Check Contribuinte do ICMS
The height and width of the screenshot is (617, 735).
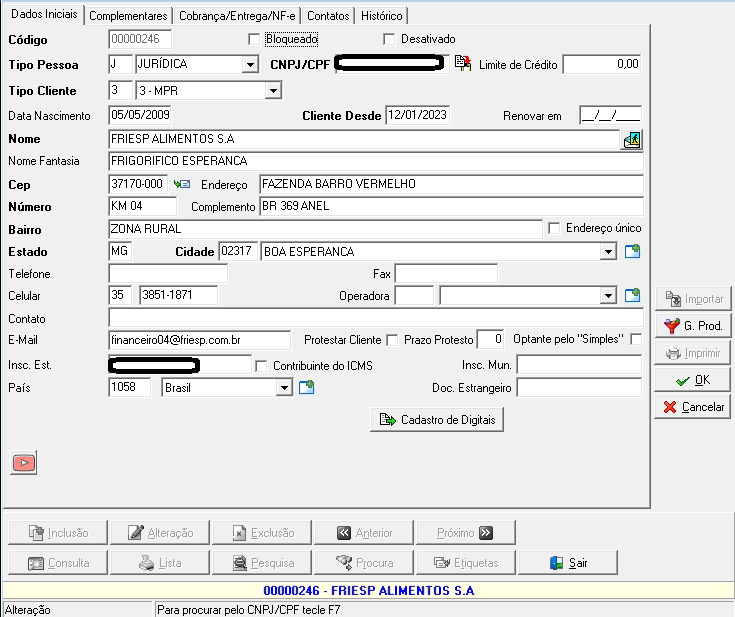[x=261, y=366]
